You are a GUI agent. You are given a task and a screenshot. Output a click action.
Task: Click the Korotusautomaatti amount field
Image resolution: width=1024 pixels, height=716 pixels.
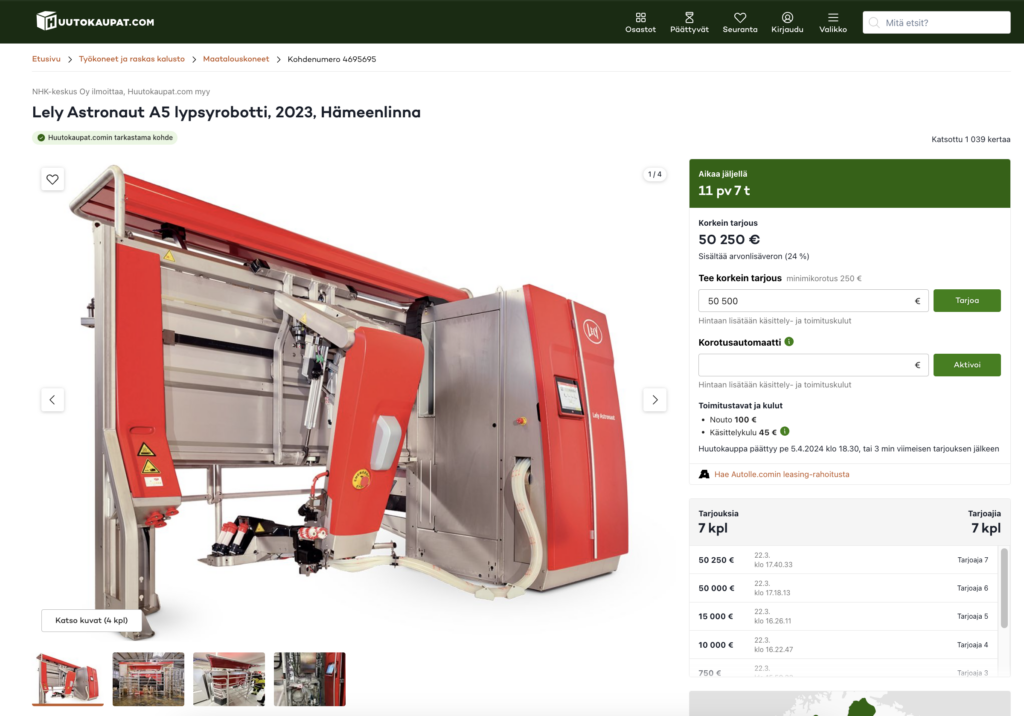click(813, 365)
